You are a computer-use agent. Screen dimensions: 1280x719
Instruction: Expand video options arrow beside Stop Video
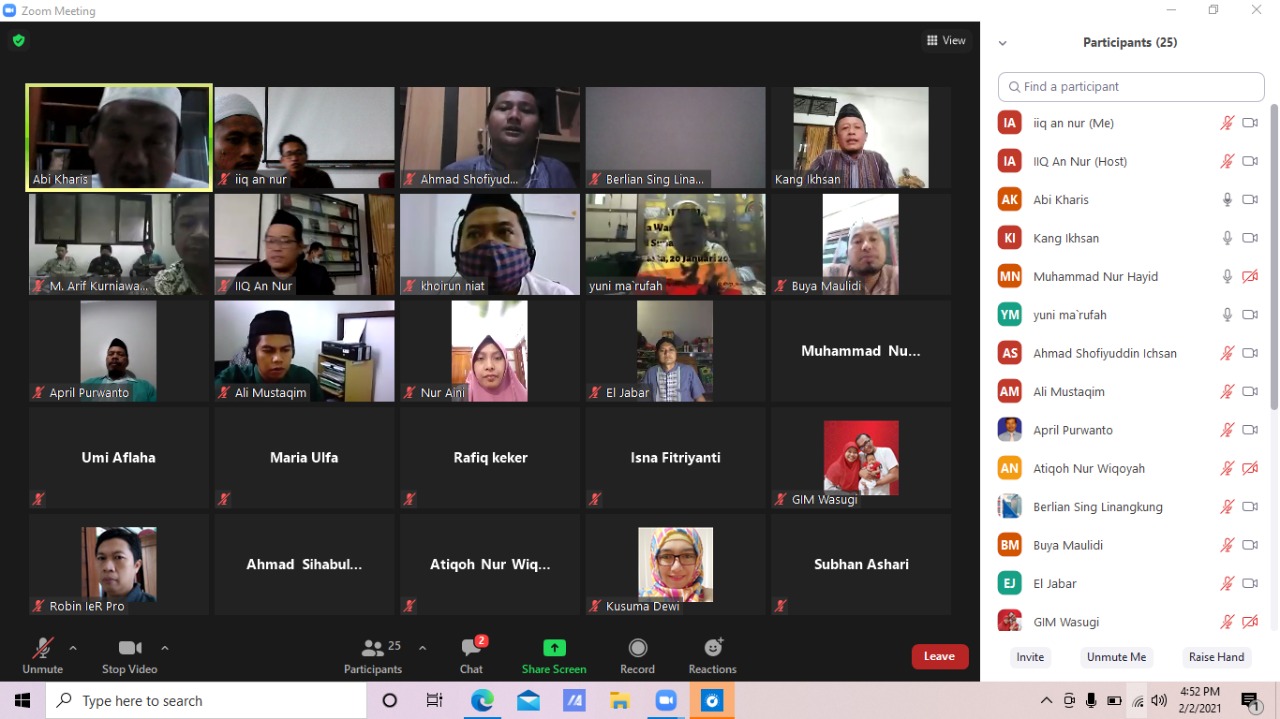point(165,648)
